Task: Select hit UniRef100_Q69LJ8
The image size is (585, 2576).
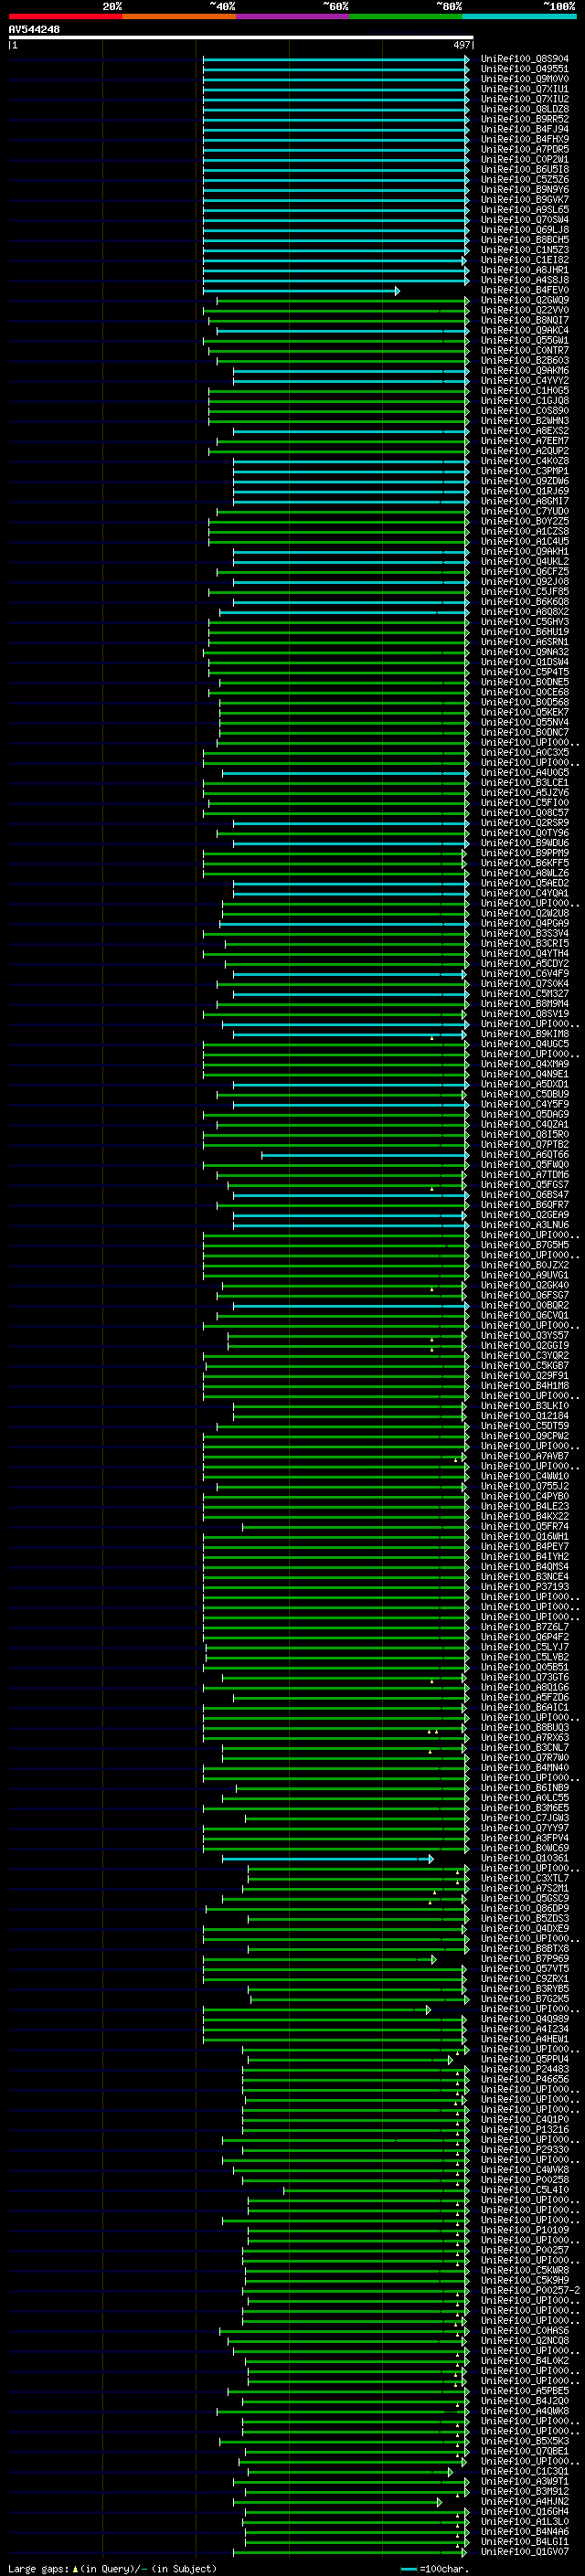Action: tap(525, 230)
